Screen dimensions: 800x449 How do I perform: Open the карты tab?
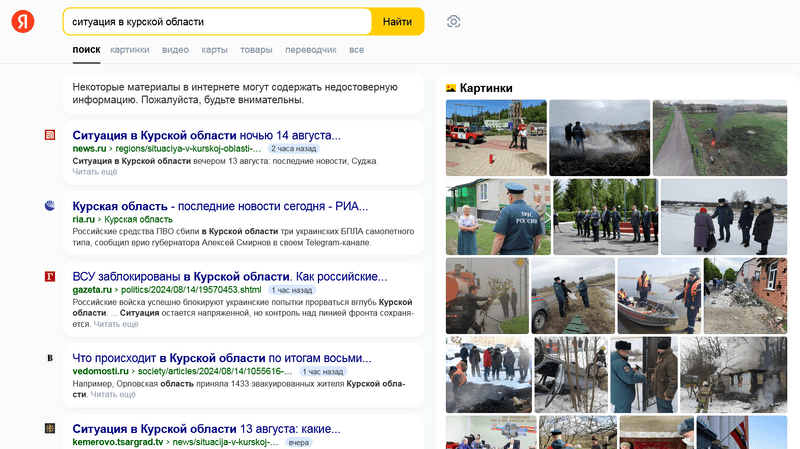pos(214,49)
